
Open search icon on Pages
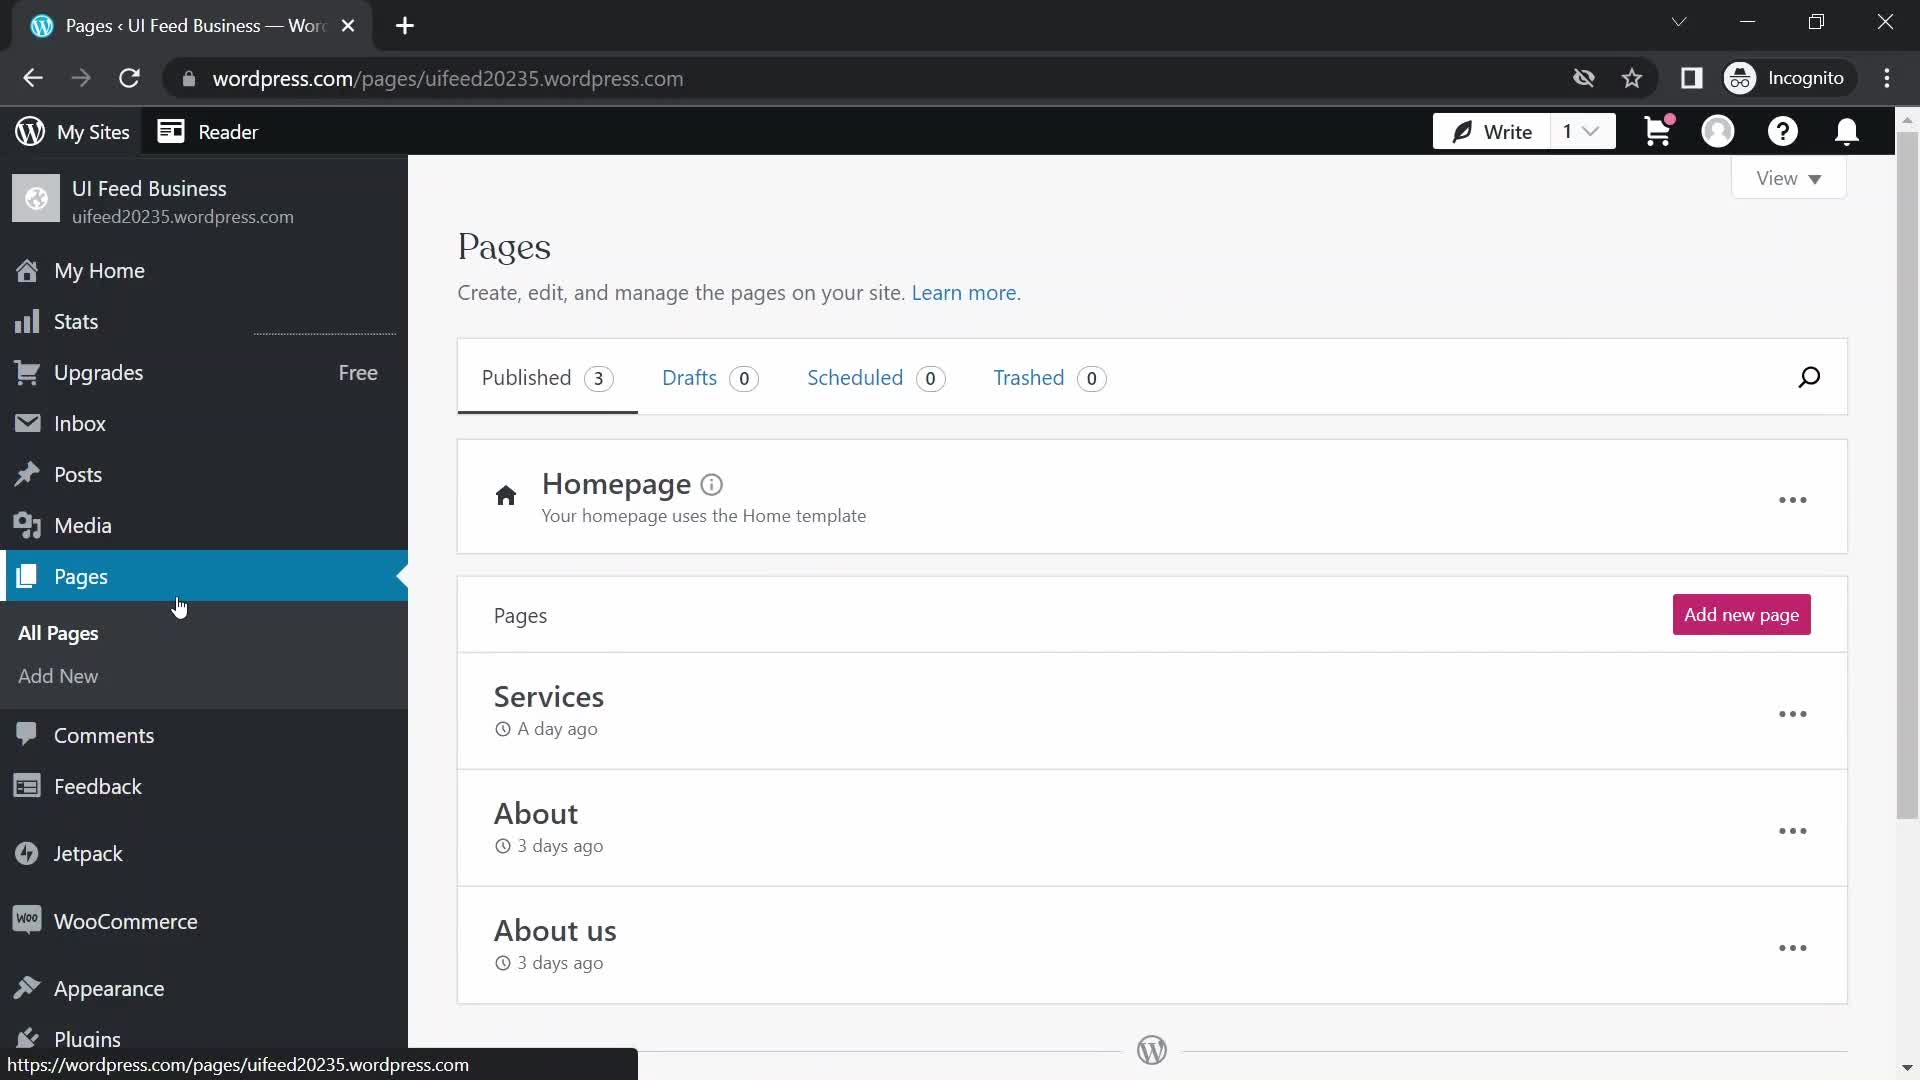coord(1809,377)
